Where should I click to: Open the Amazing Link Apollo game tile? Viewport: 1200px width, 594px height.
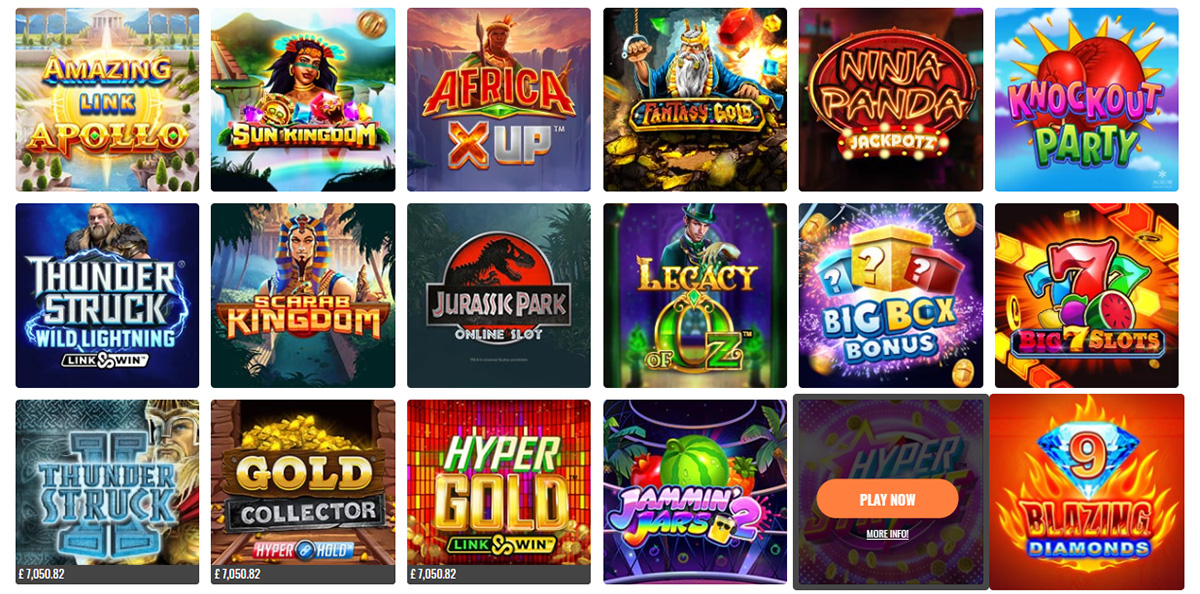click(x=107, y=99)
